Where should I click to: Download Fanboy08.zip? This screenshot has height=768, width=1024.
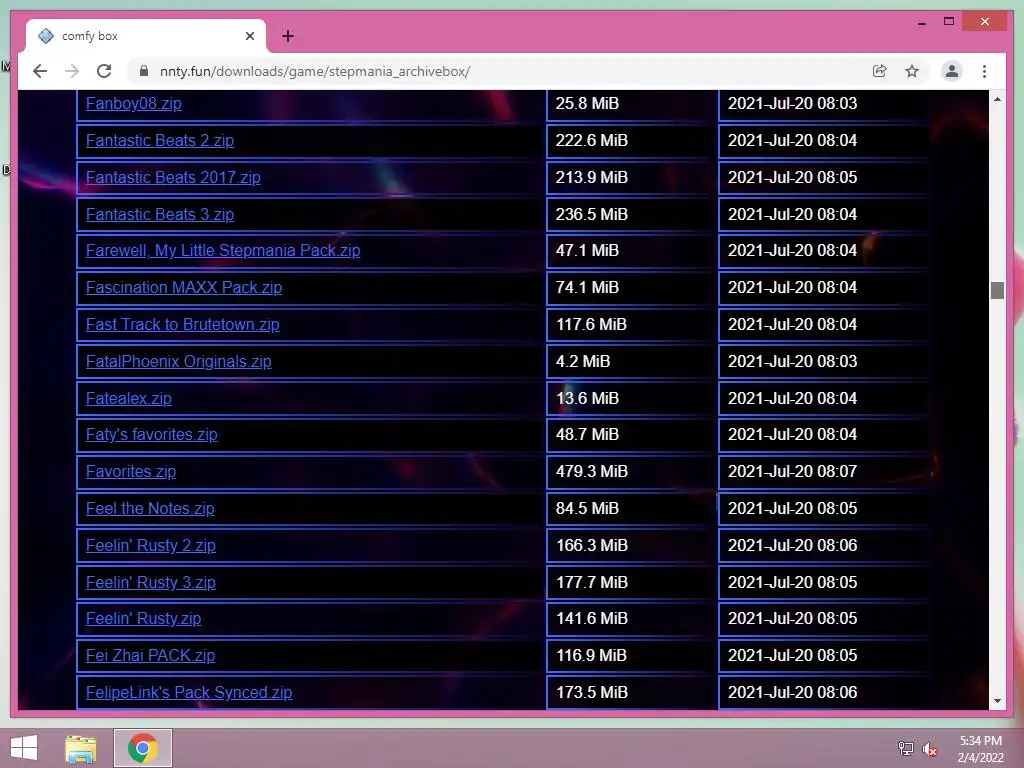pos(133,103)
